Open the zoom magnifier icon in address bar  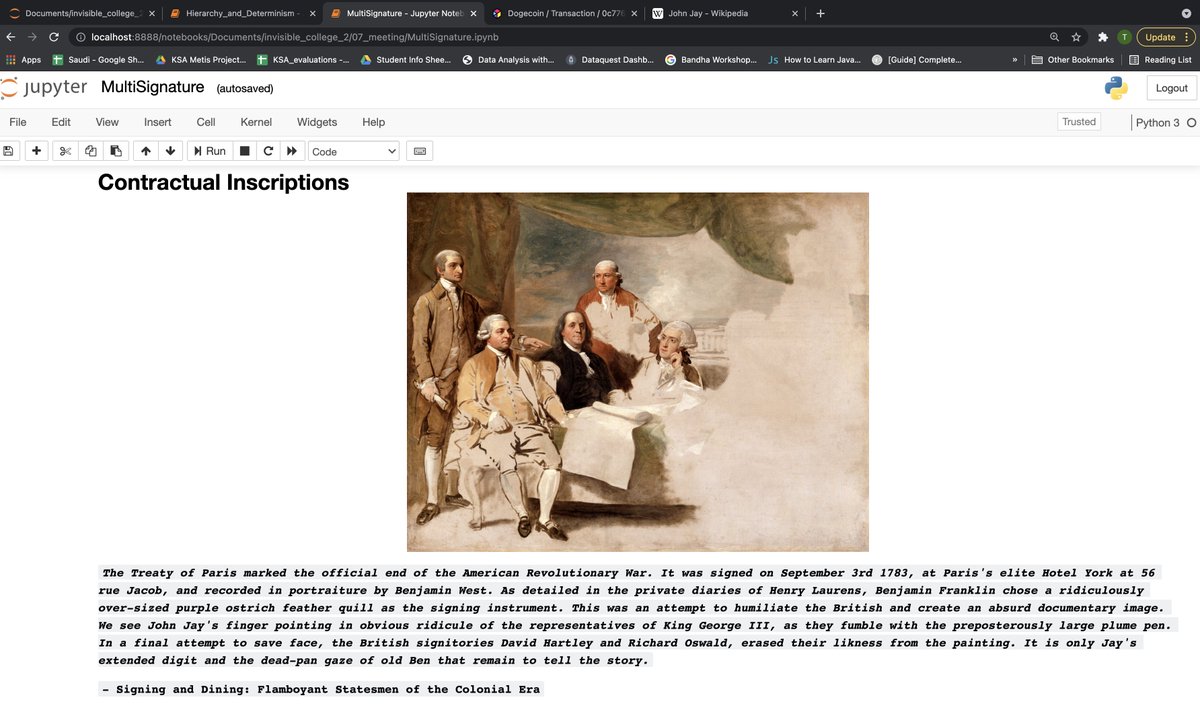1054,37
